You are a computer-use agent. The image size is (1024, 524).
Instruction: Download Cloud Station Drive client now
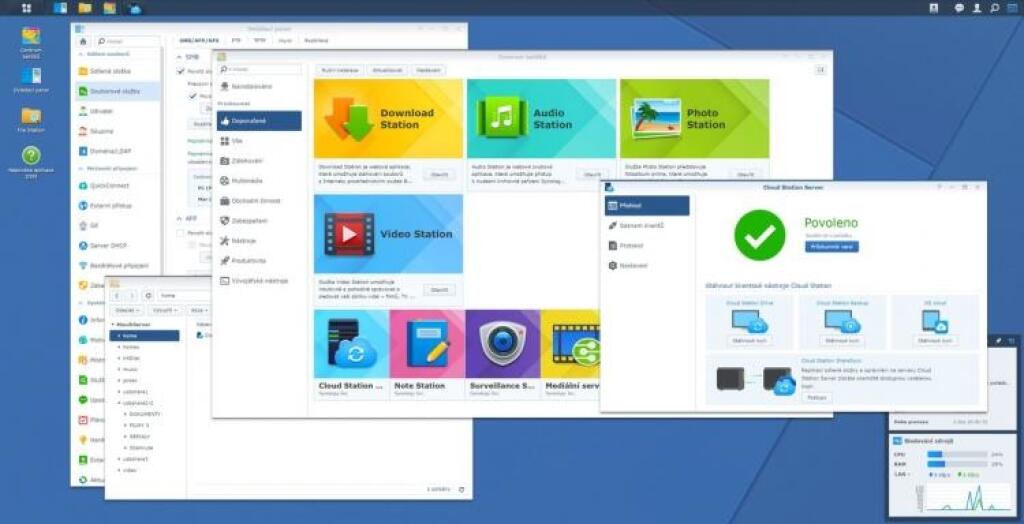(750, 340)
